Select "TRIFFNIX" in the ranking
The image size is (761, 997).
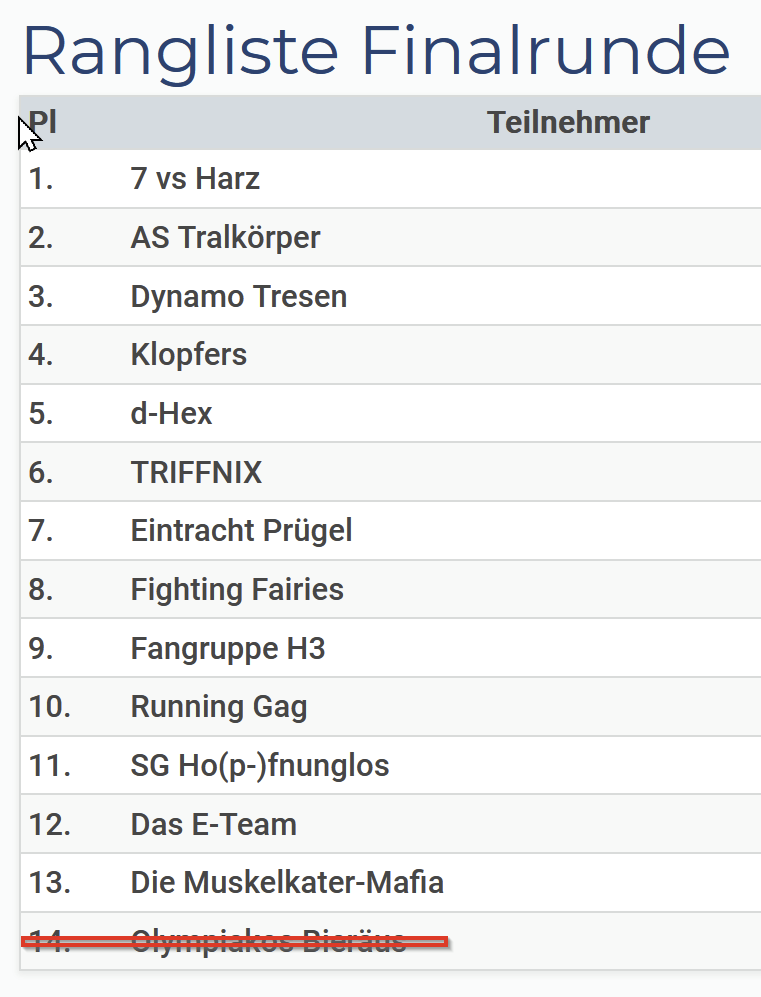click(x=196, y=473)
